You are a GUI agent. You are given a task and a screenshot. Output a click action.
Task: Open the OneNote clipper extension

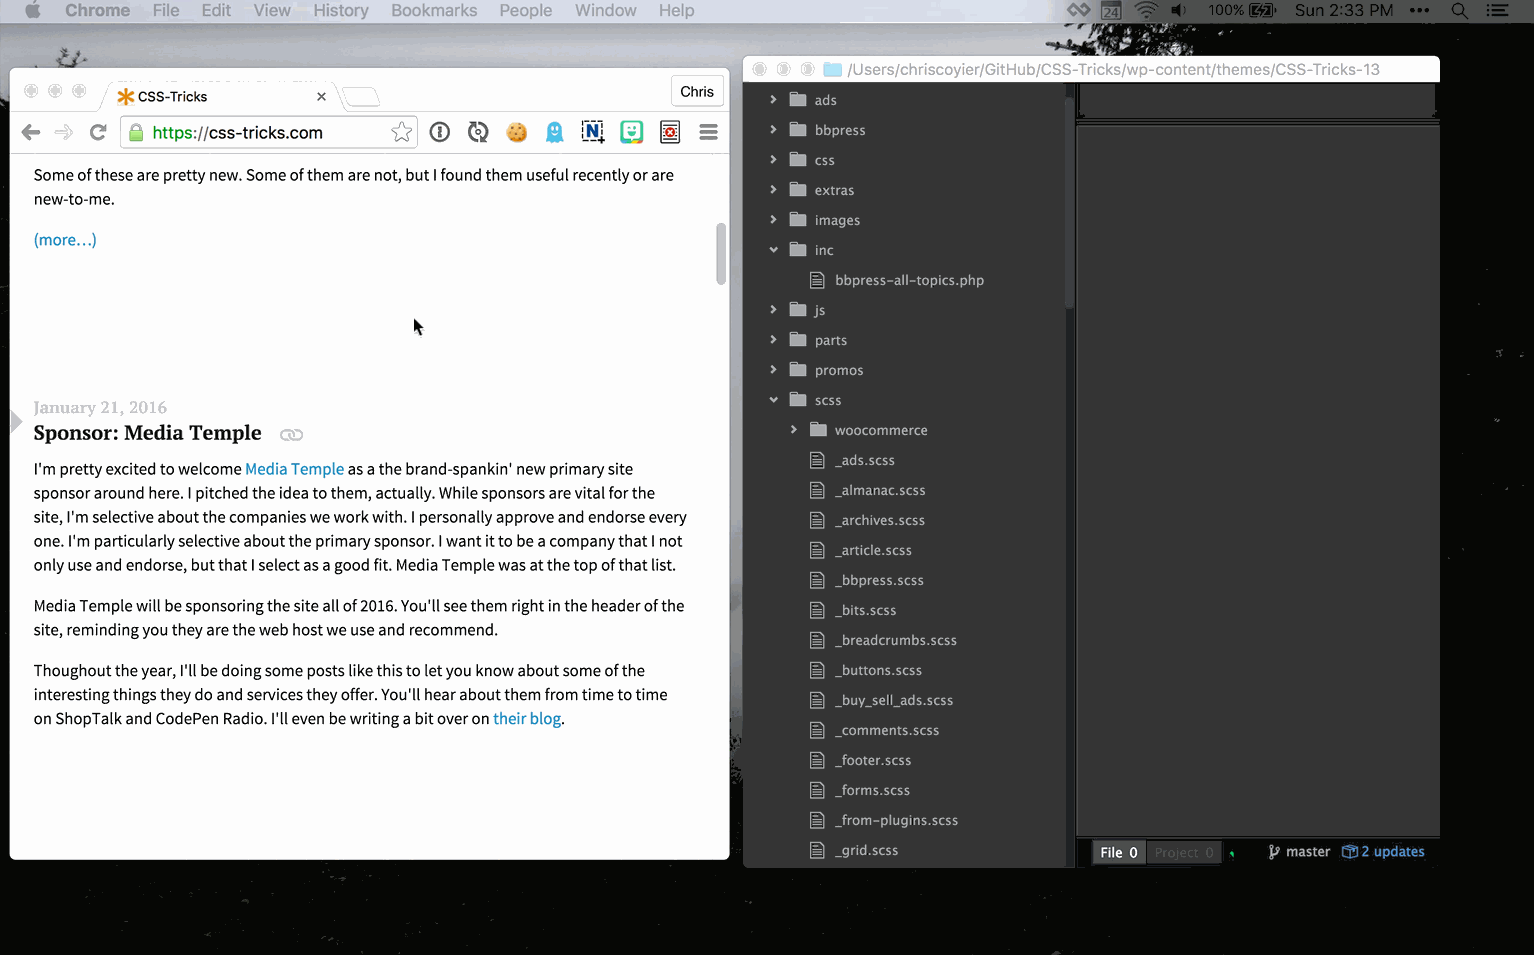[593, 132]
